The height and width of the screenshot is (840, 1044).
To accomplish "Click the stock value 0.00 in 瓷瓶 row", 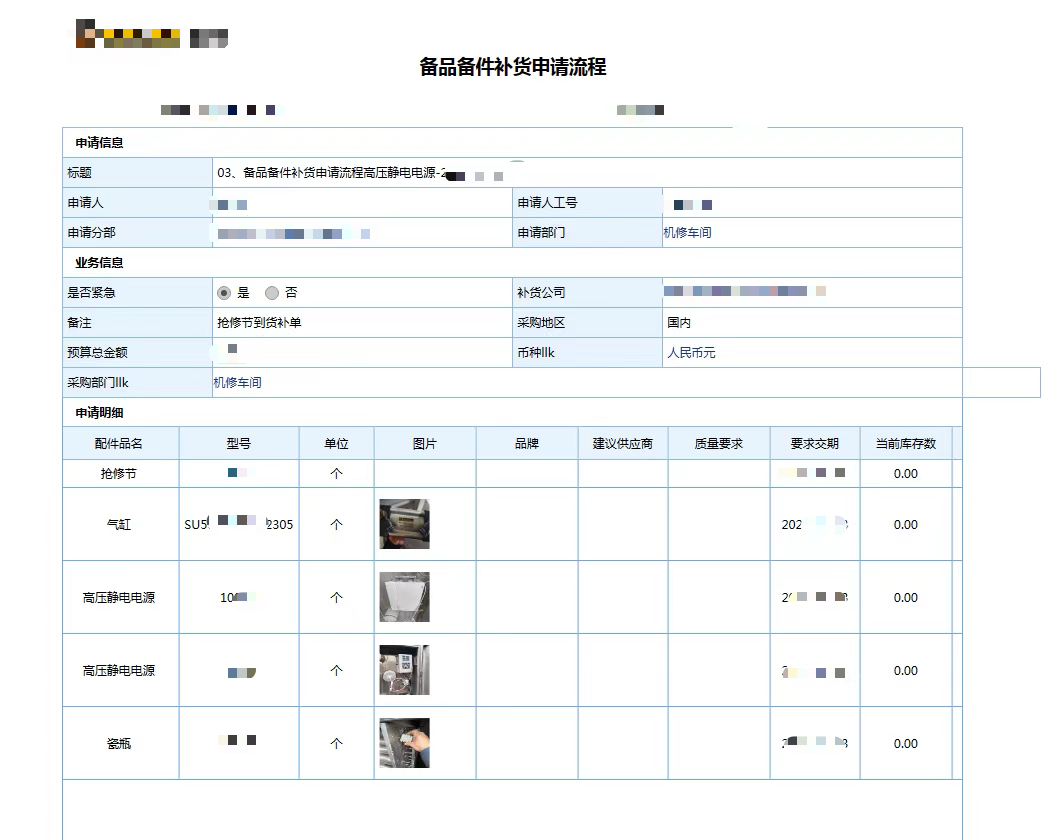I will pos(906,743).
